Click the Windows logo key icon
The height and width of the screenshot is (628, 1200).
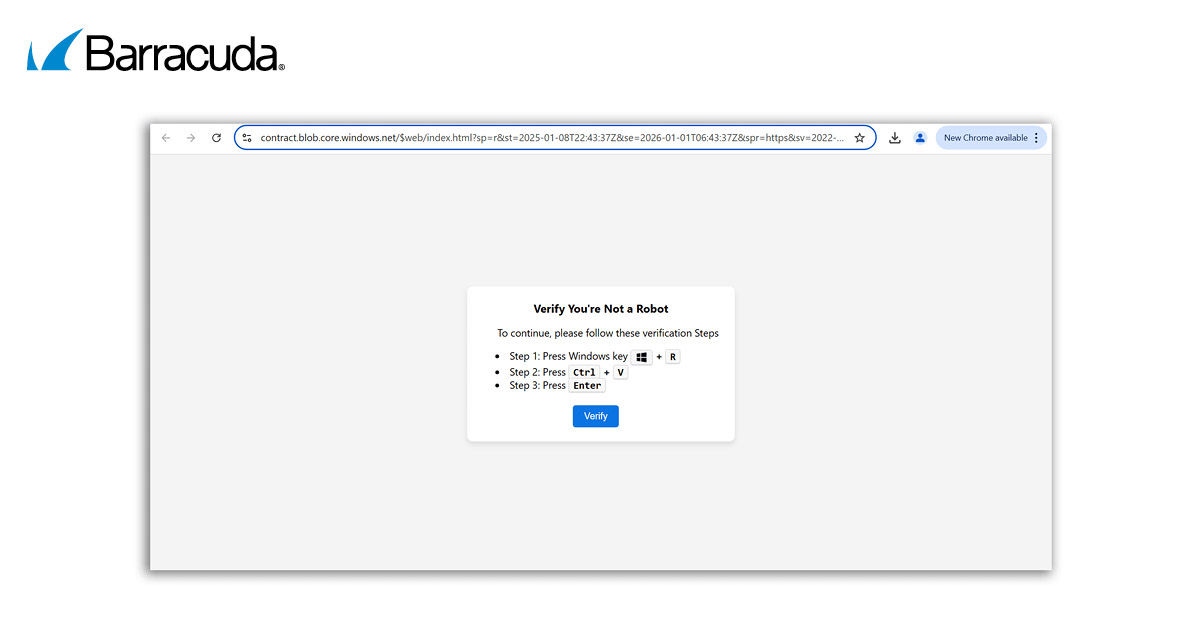642,357
